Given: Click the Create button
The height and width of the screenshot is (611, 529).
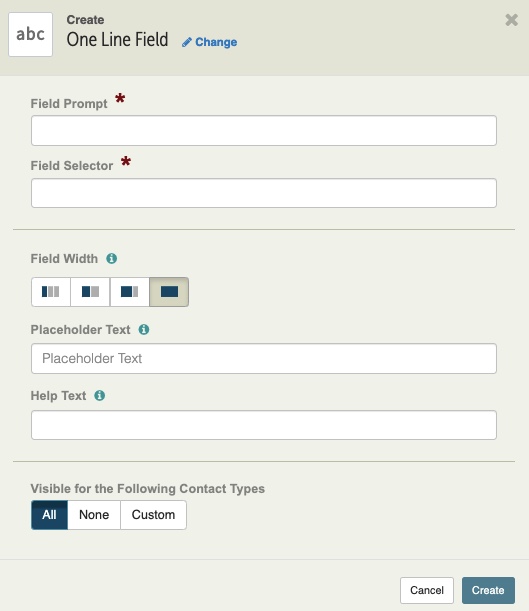Looking at the screenshot, I should coord(488,590).
